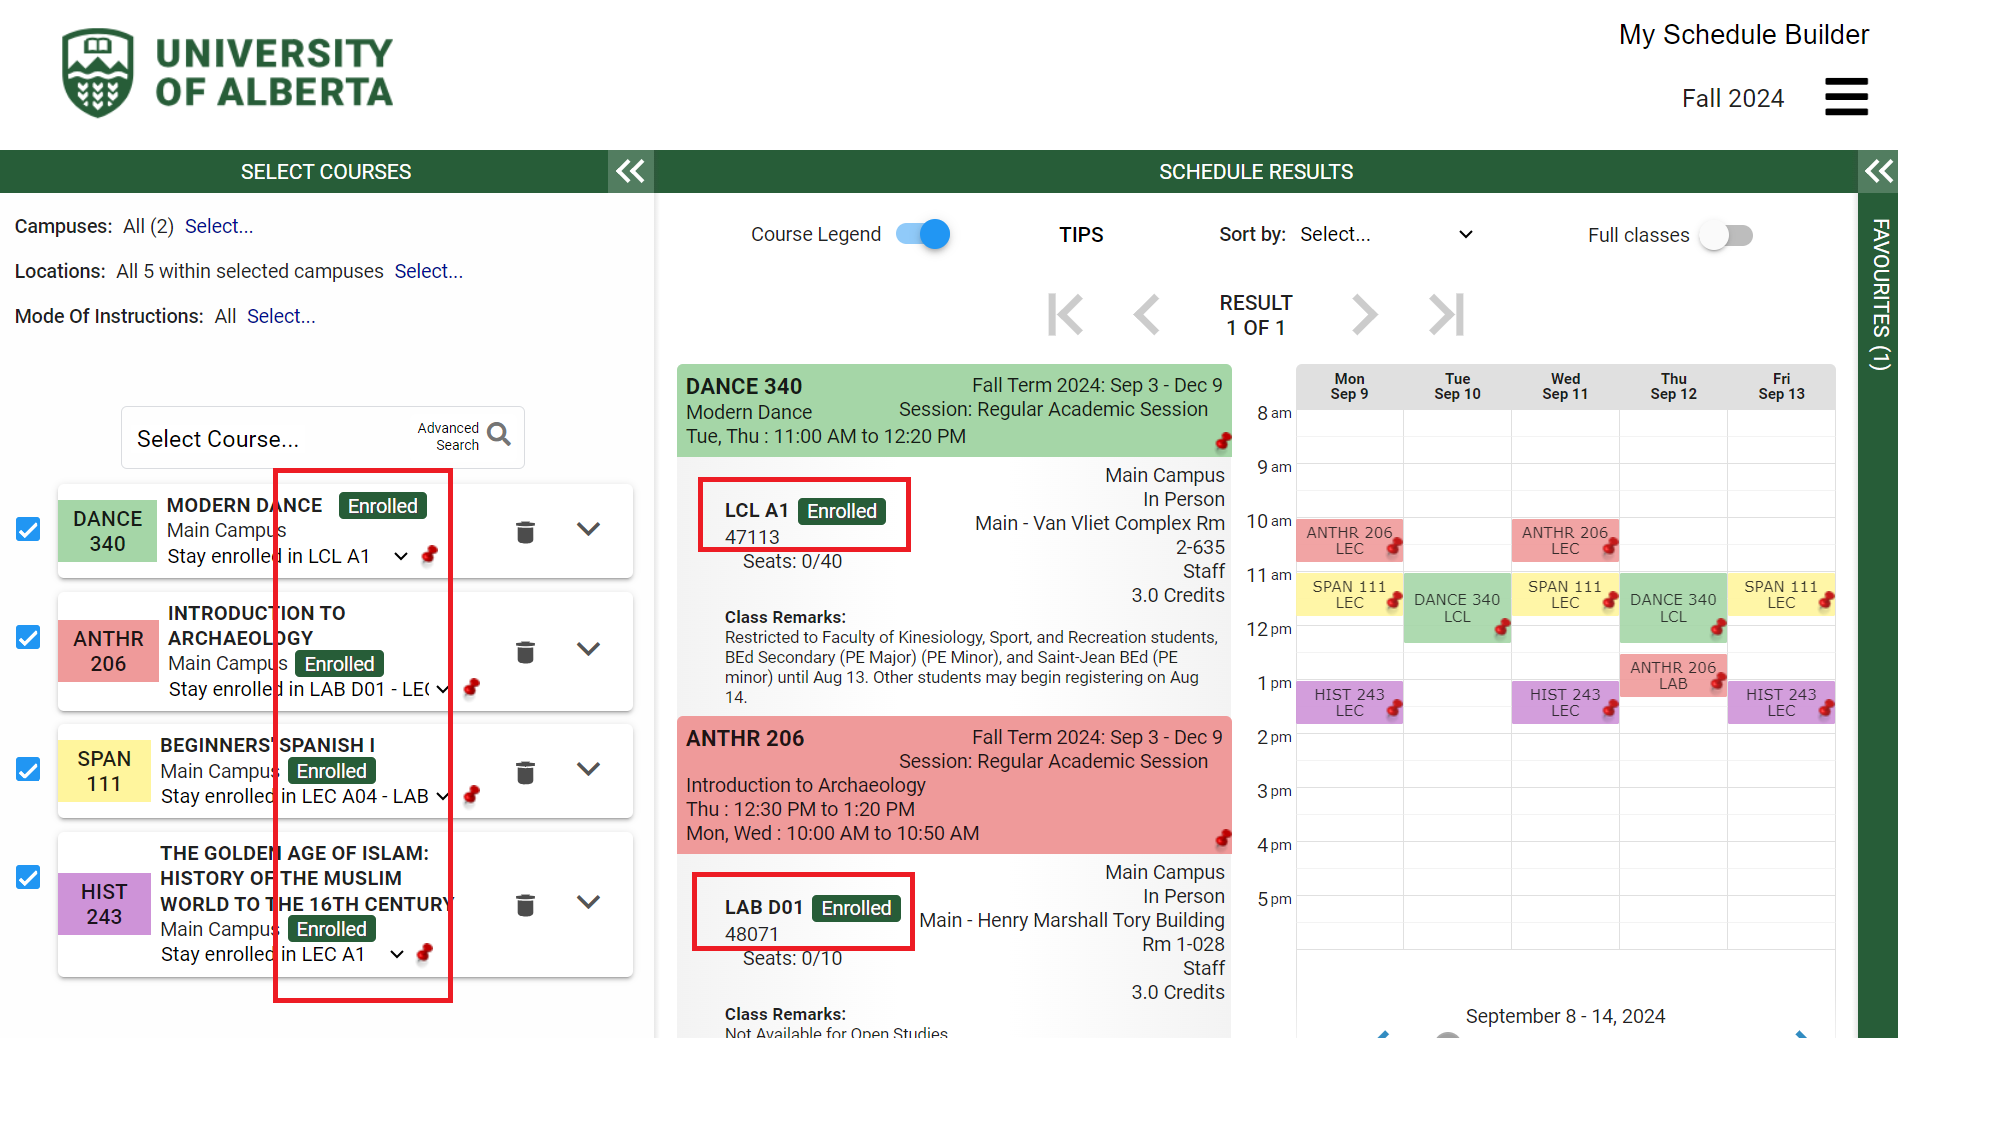
Task: Click the pin icon on DANCE 340 header
Action: (x=1222, y=441)
